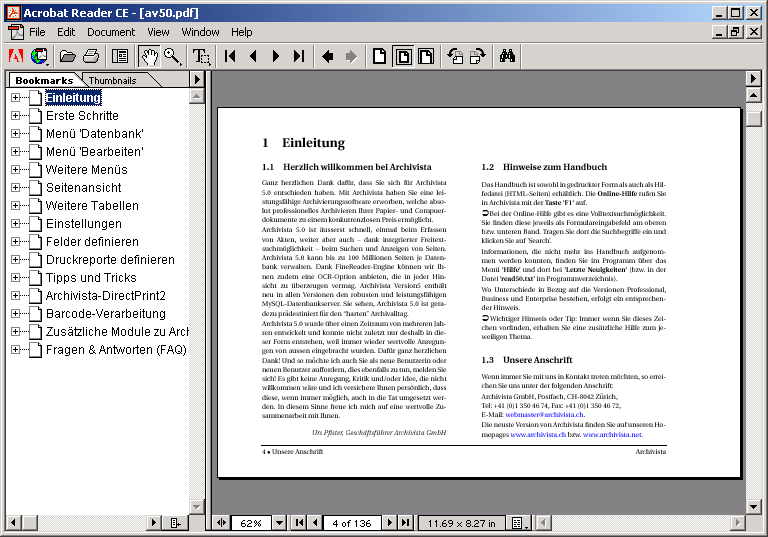
Task: Toggle navigation pane button in status bar
Action: 221,523
